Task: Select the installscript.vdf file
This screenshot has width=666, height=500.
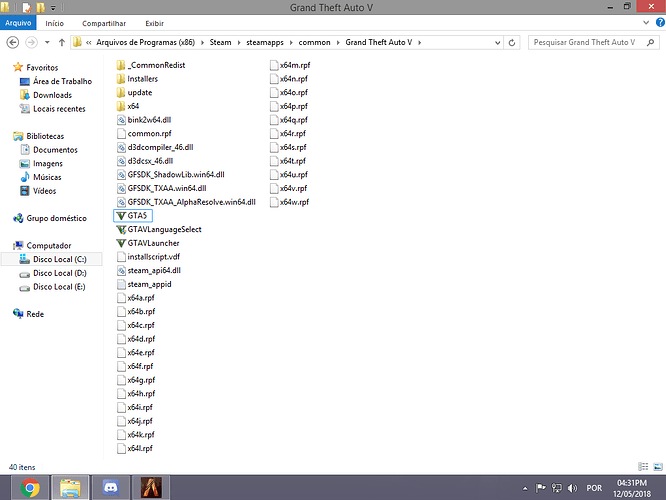Action: [x=148, y=257]
